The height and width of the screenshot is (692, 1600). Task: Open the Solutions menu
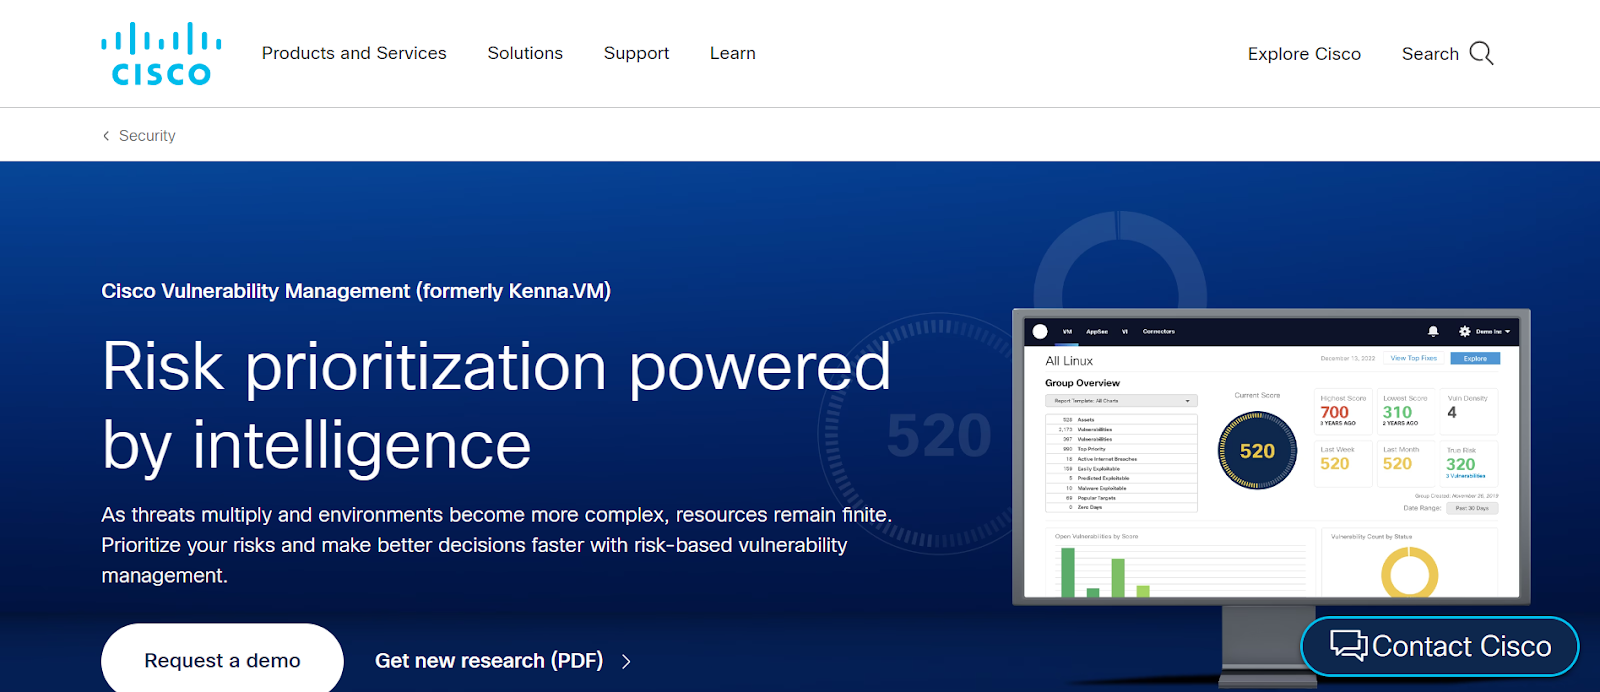pos(525,53)
